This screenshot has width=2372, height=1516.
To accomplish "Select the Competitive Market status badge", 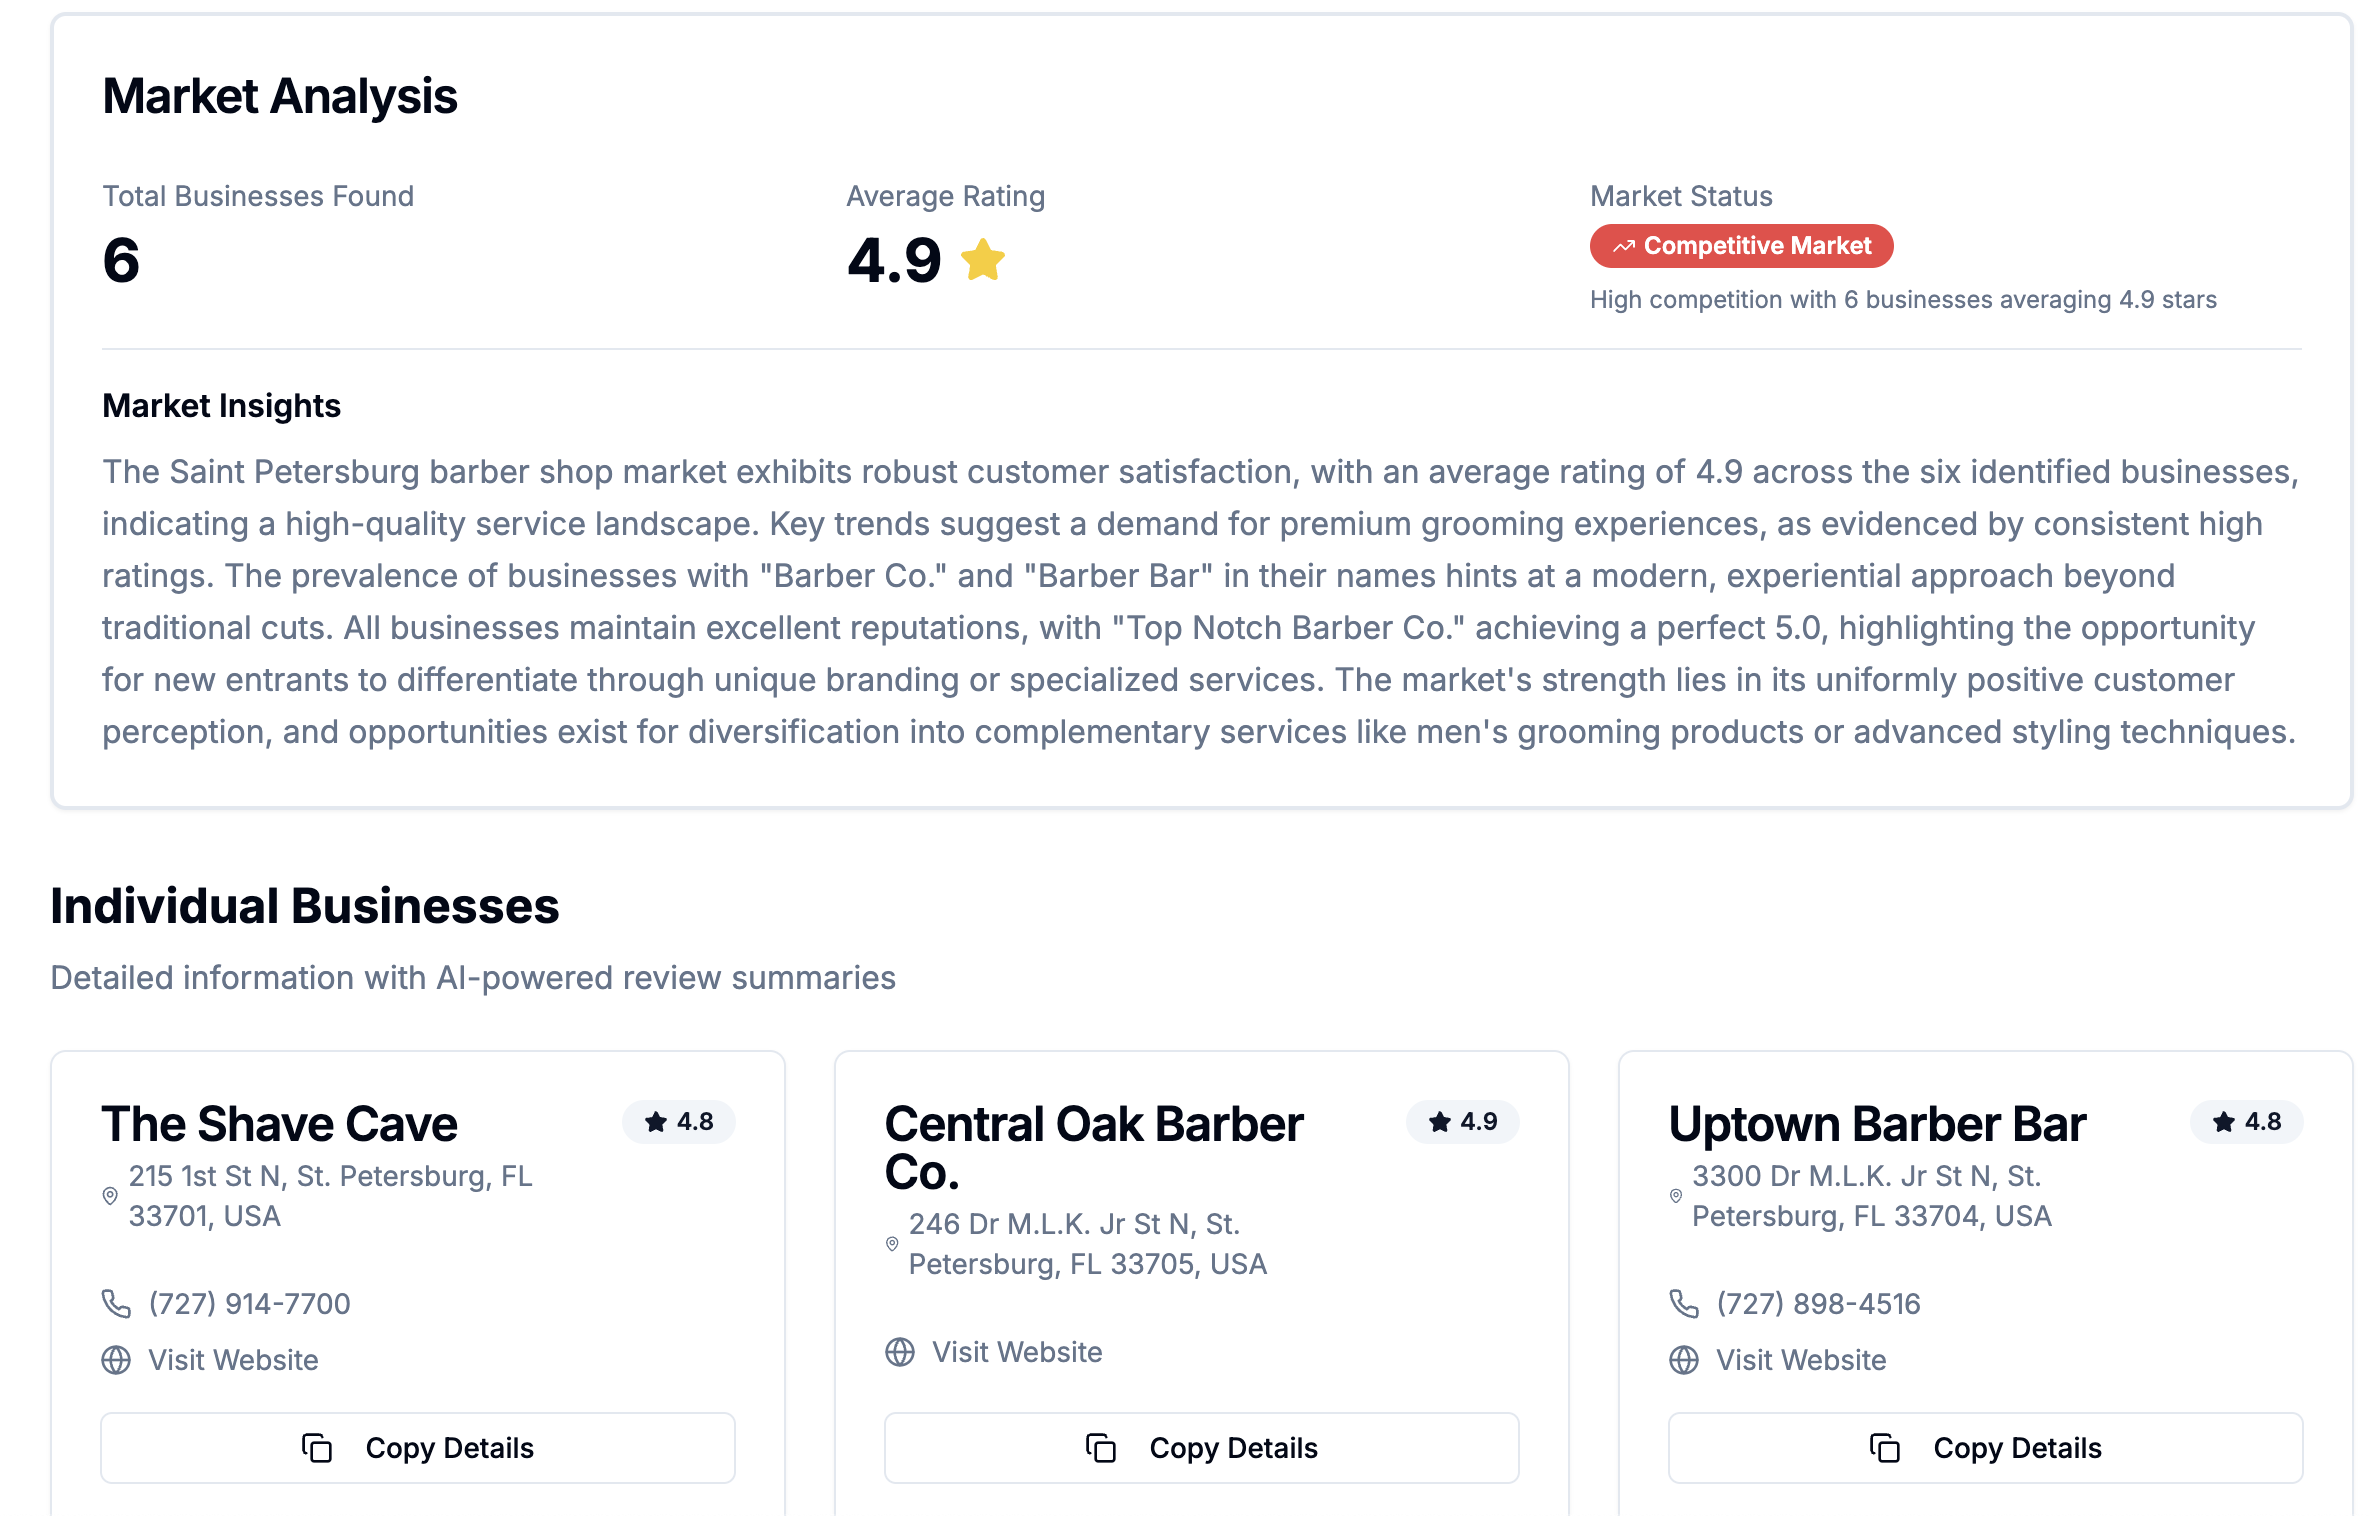I will [x=1741, y=245].
